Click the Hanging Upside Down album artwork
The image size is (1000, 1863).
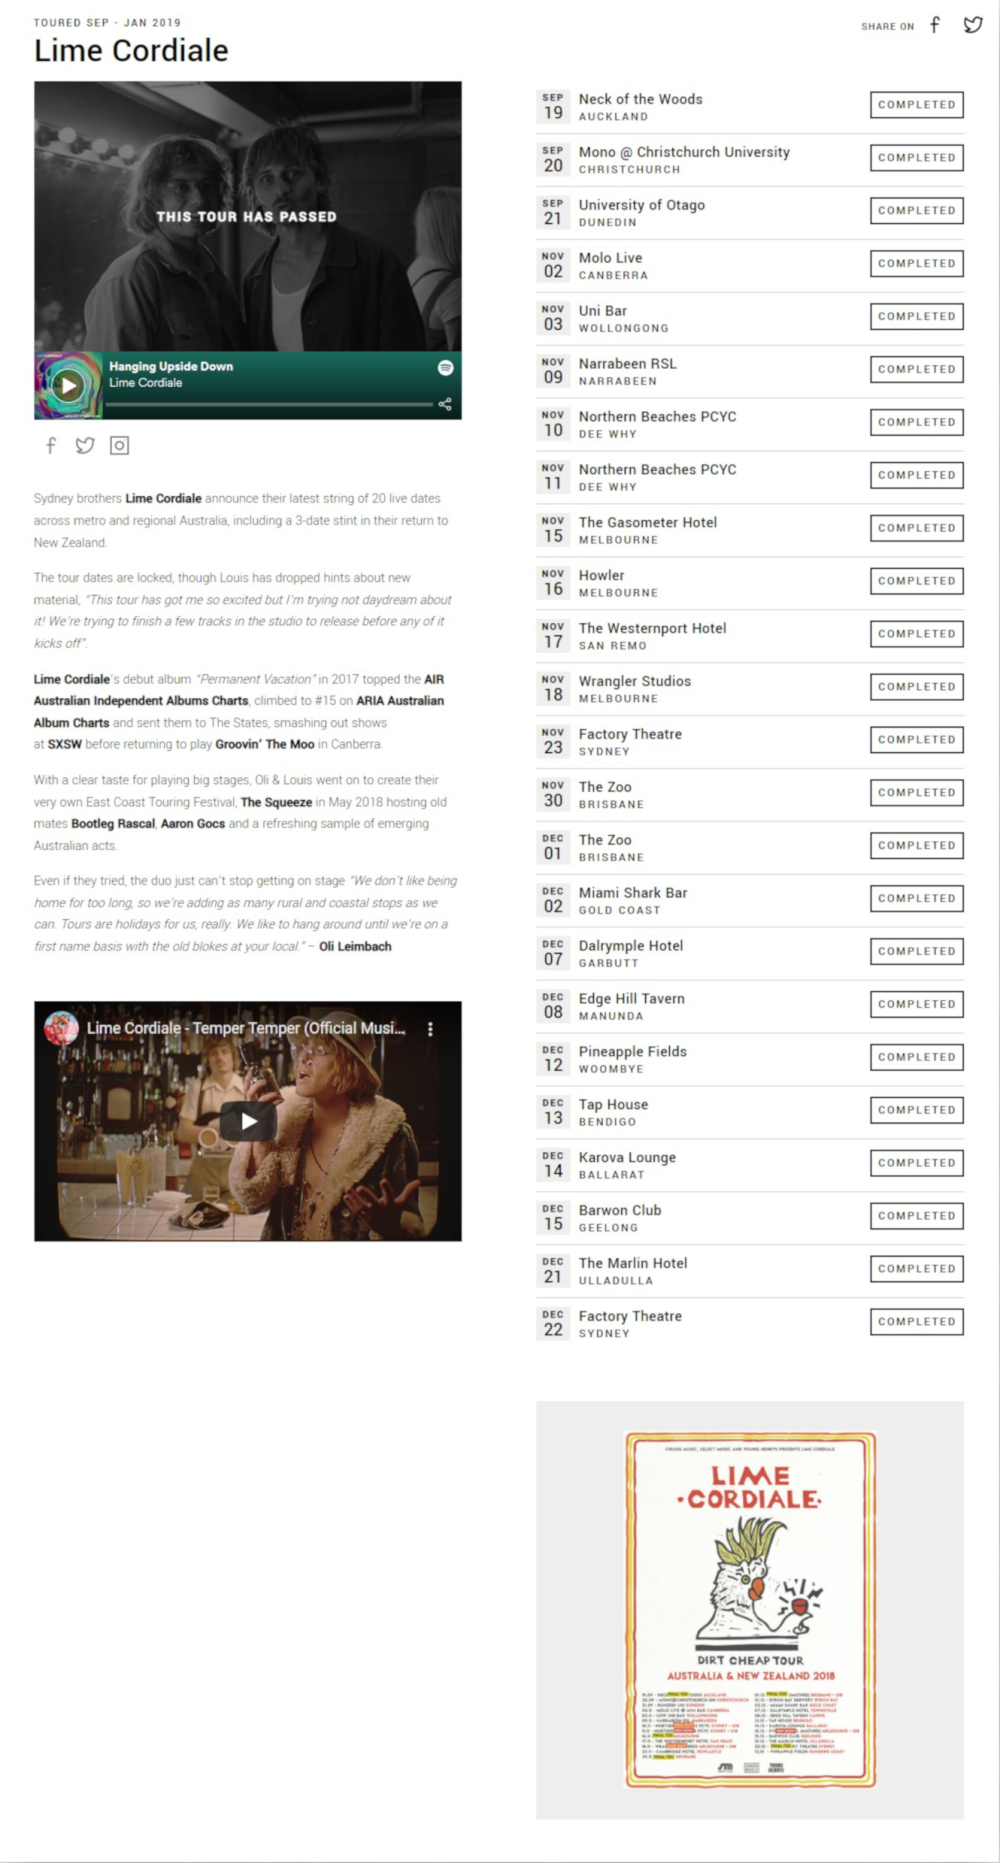[x=68, y=385]
